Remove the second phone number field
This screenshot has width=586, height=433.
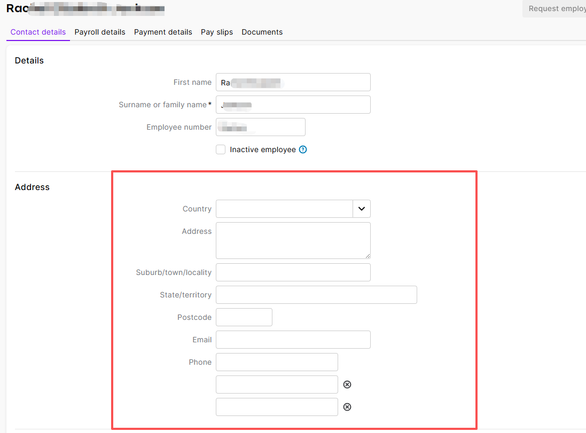(x=347, y=384)
